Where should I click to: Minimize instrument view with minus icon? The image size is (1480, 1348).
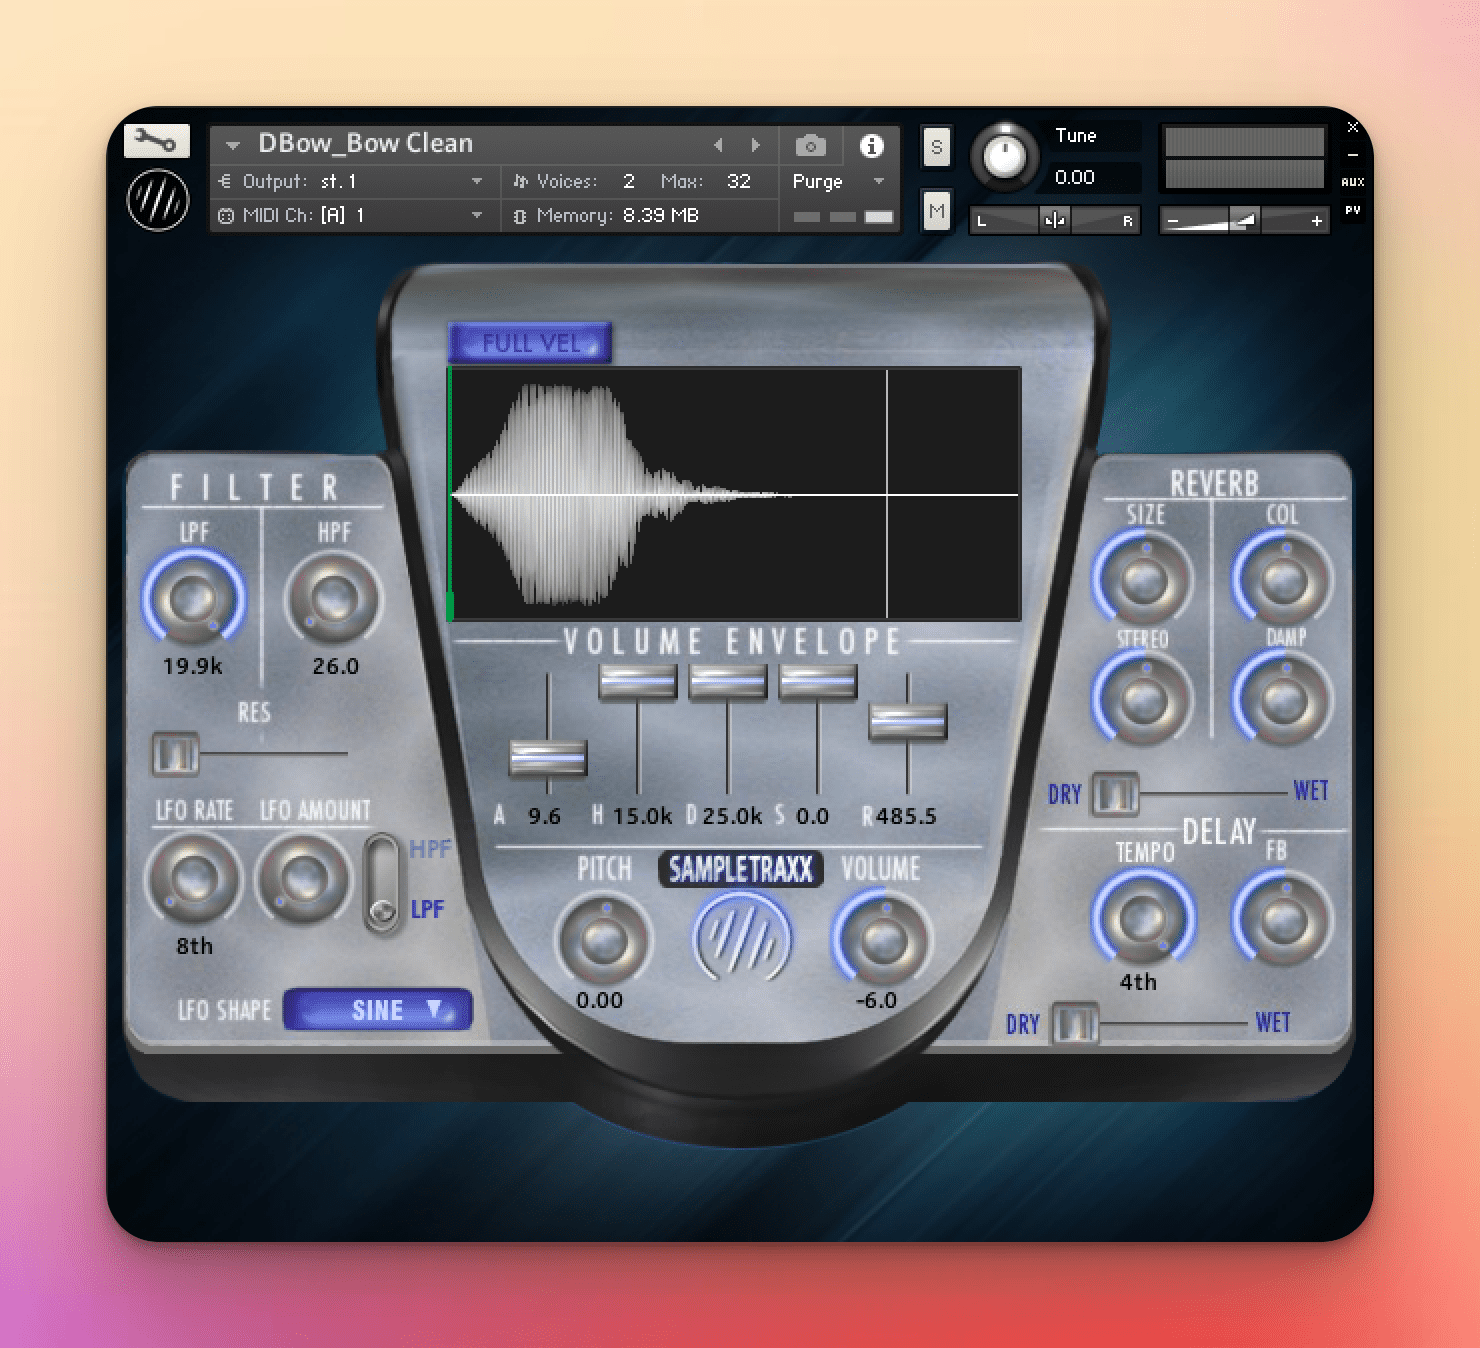(1353, 155)
